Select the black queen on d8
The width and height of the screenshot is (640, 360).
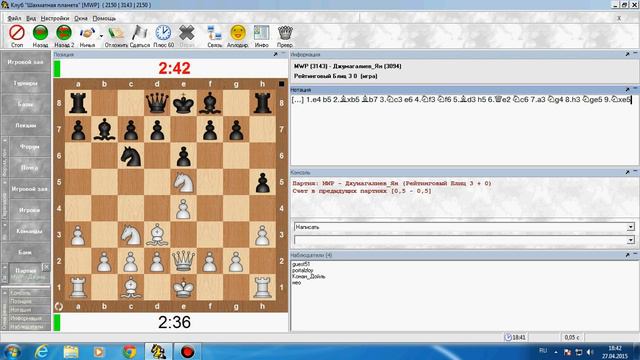click(x=157, y=103)
